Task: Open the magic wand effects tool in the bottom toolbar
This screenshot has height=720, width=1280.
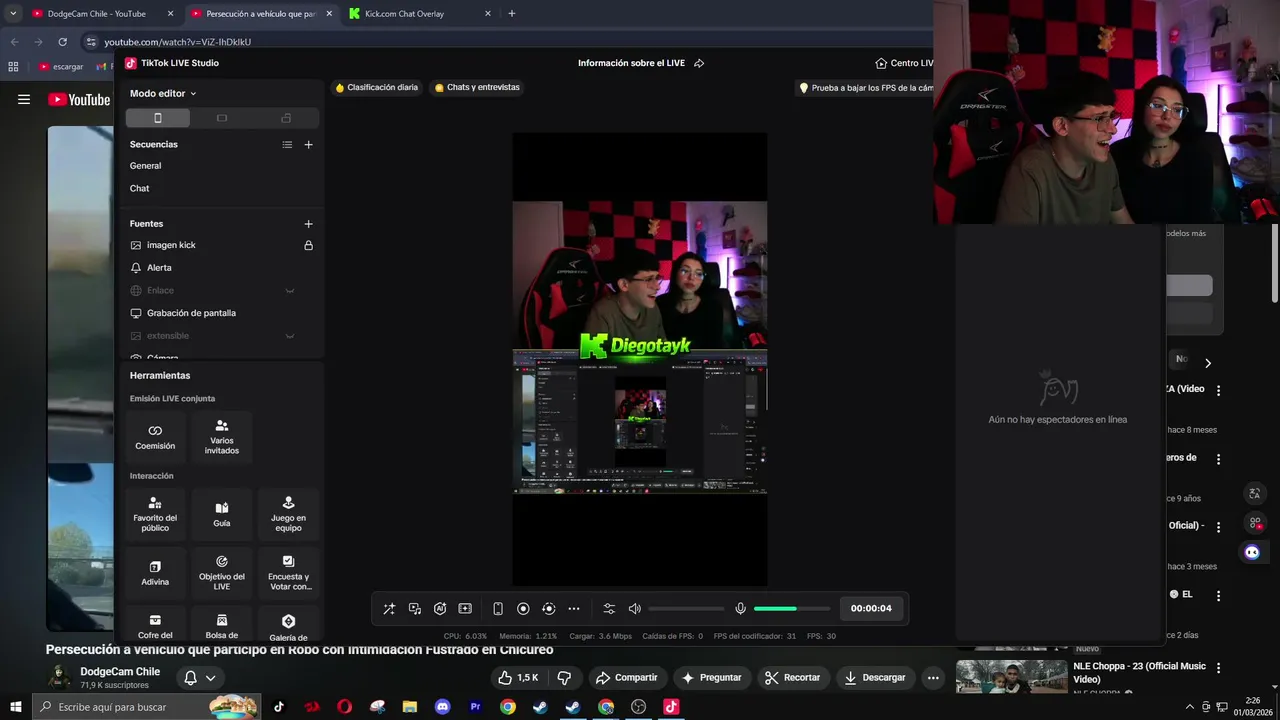Action: coord(389,608)
